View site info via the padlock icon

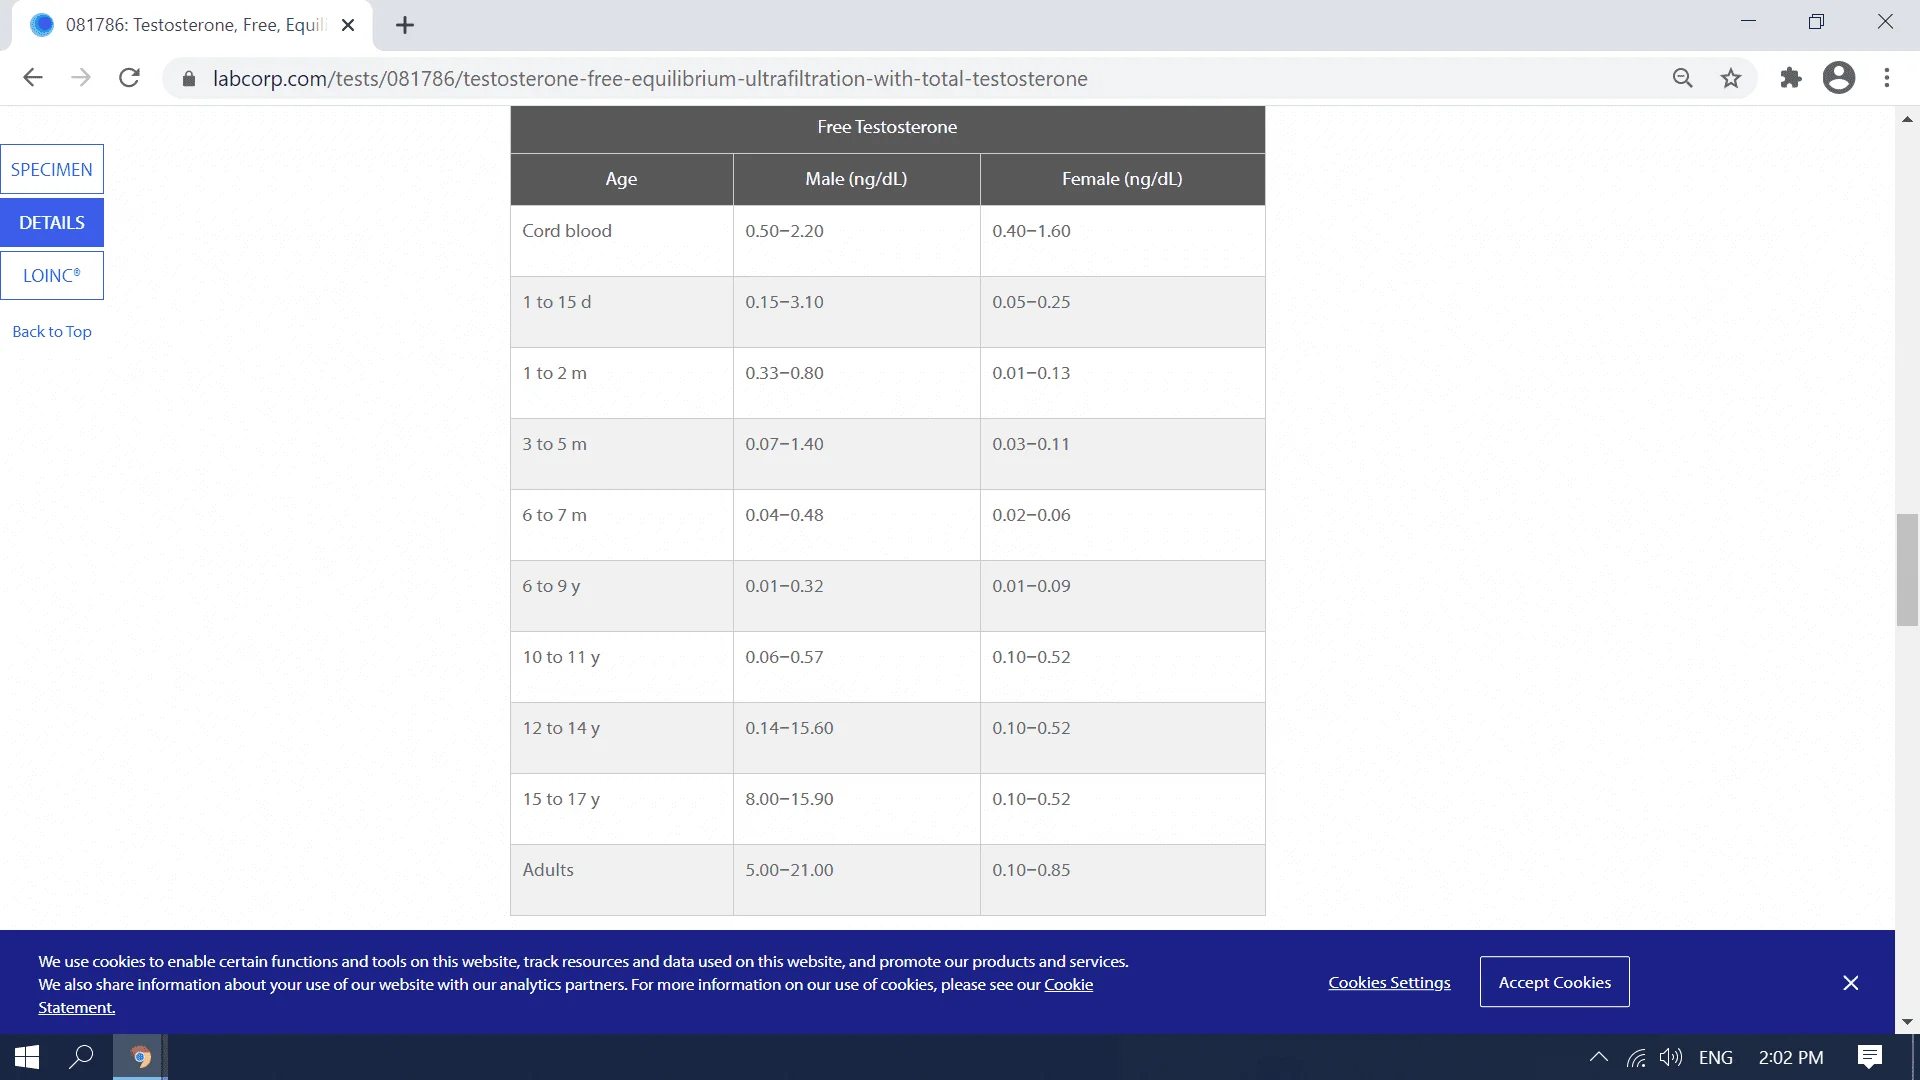[x=189, y=78]
